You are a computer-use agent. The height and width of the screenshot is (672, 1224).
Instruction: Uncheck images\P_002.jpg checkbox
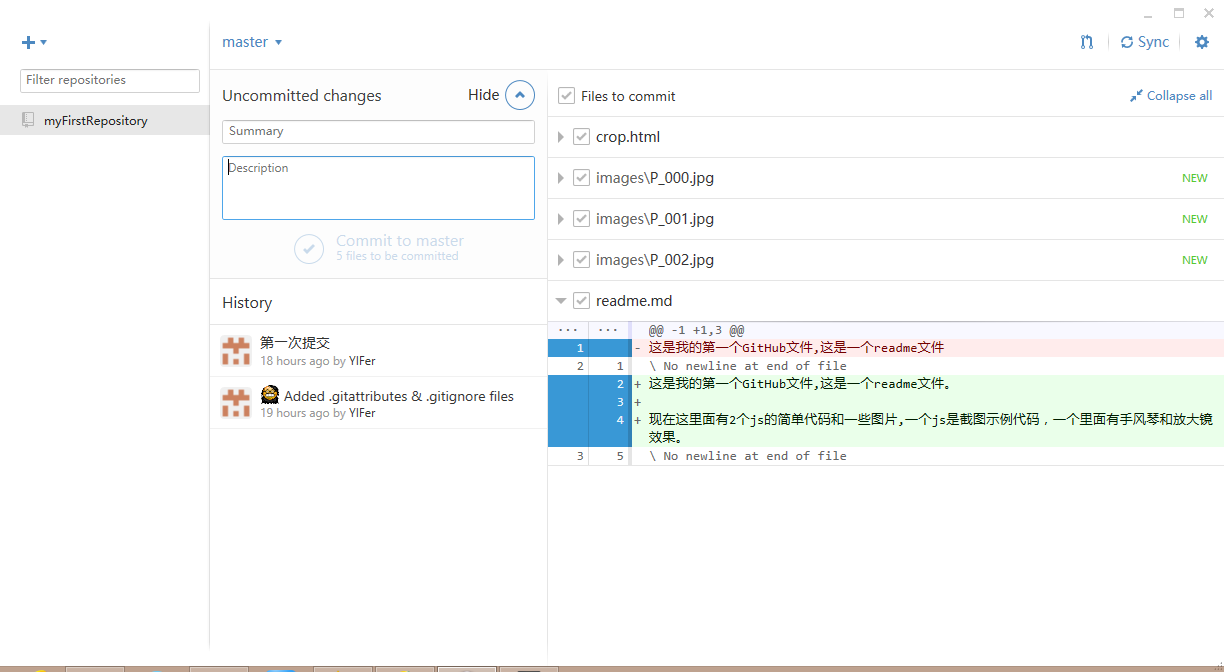tap(581, 260)
